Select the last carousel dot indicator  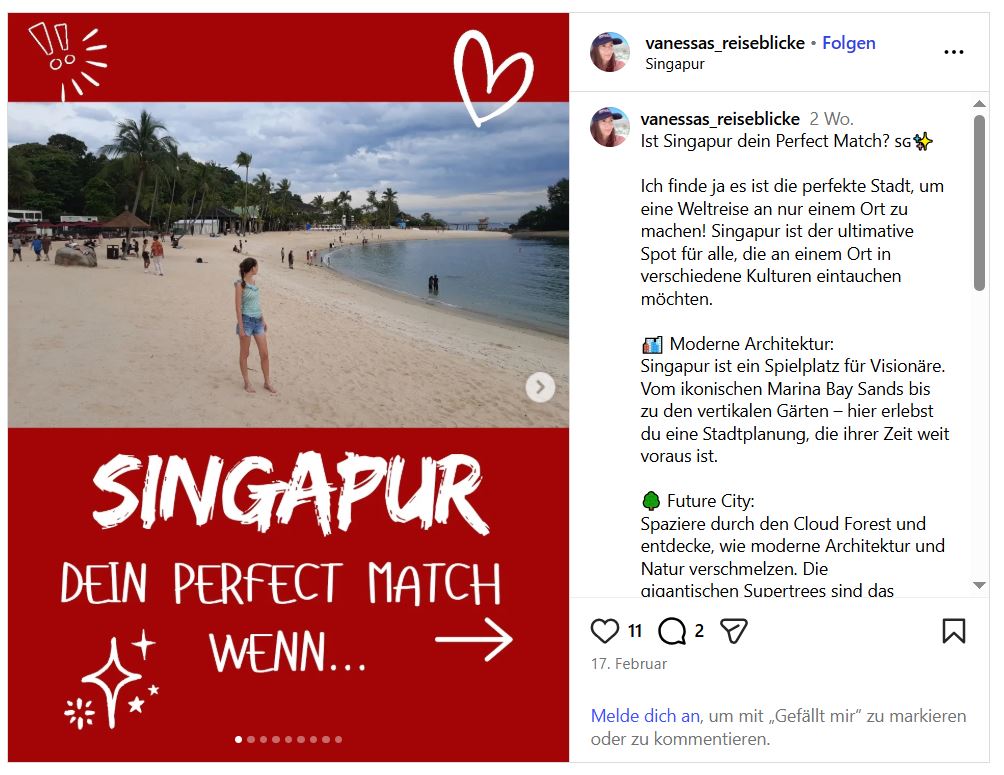tap(338, 739)
